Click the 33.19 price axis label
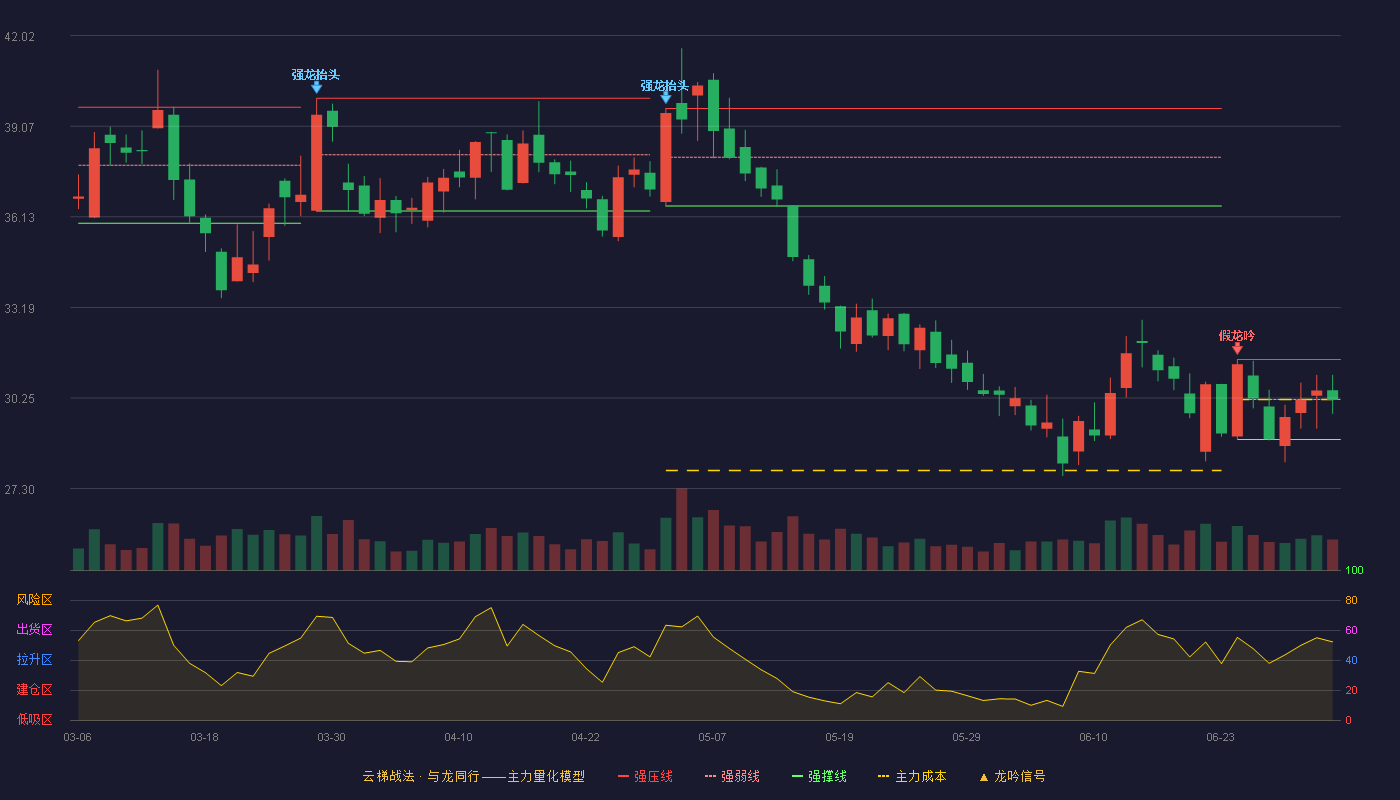Screen dimensions: 1400x800 pyautogui.click(x=19, y=309)
